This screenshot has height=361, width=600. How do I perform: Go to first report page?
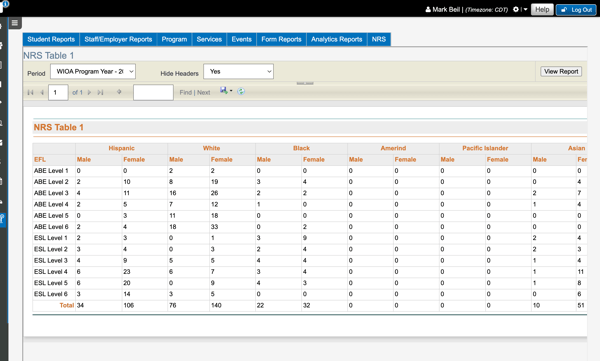[x=31, y=92]
